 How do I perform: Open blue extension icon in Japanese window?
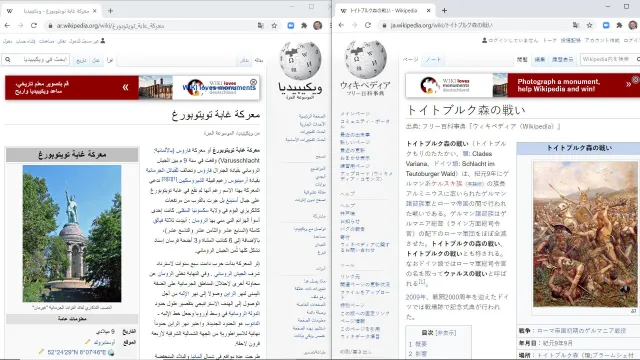pos(606,25)
